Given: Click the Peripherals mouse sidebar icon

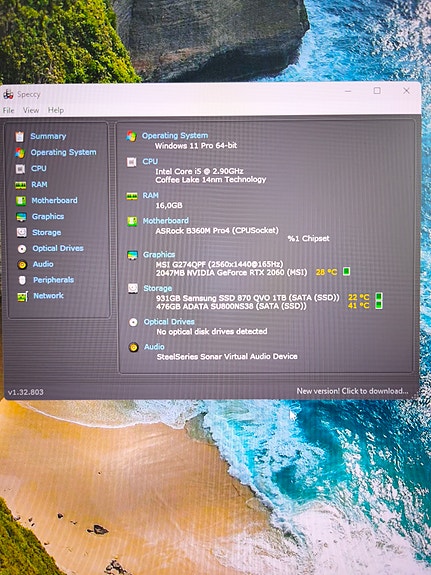Looking at the screenshot, I should point(22,281).
